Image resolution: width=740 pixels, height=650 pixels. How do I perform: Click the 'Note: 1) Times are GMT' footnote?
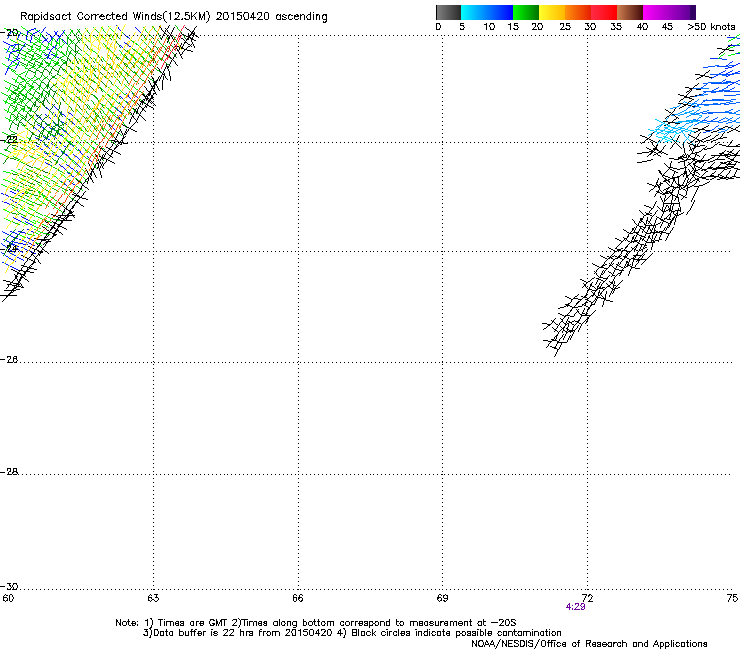pyautogui.click(x=172, y=623)
